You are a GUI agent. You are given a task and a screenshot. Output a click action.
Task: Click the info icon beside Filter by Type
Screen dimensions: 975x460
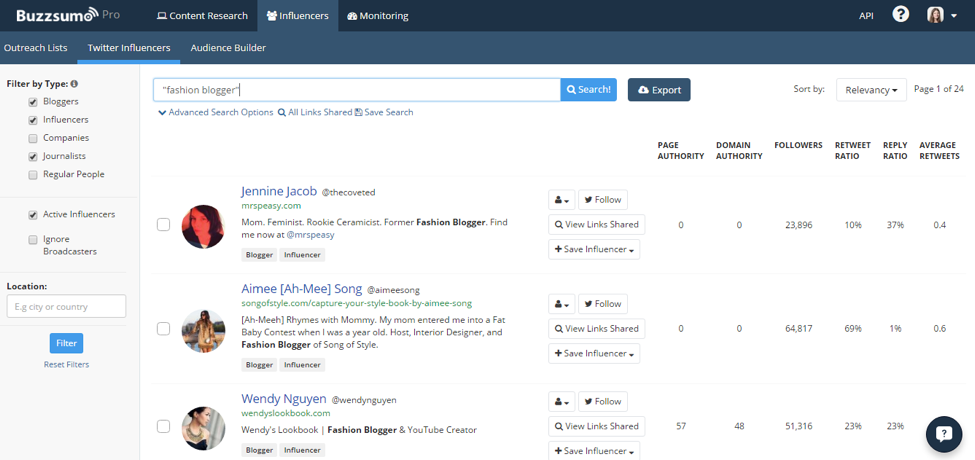(x=74, y=84)
